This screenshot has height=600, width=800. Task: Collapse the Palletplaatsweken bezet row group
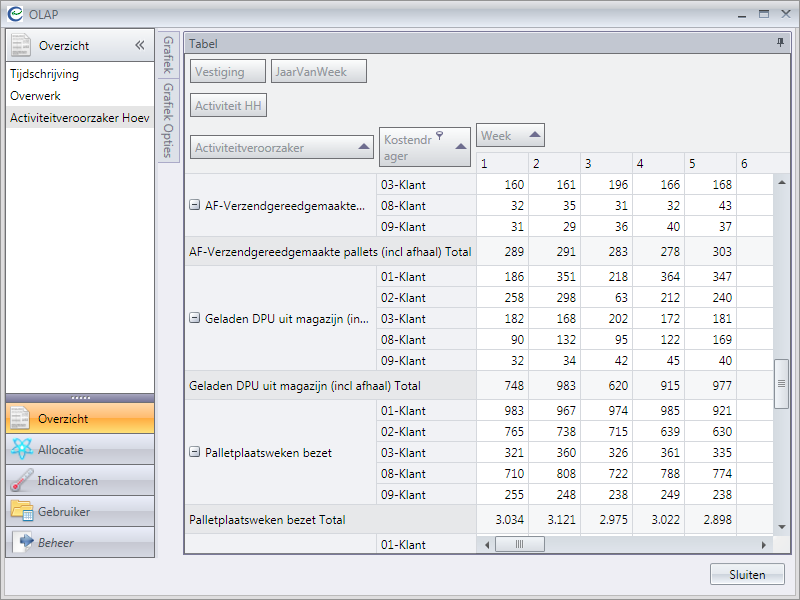[195, 452]
